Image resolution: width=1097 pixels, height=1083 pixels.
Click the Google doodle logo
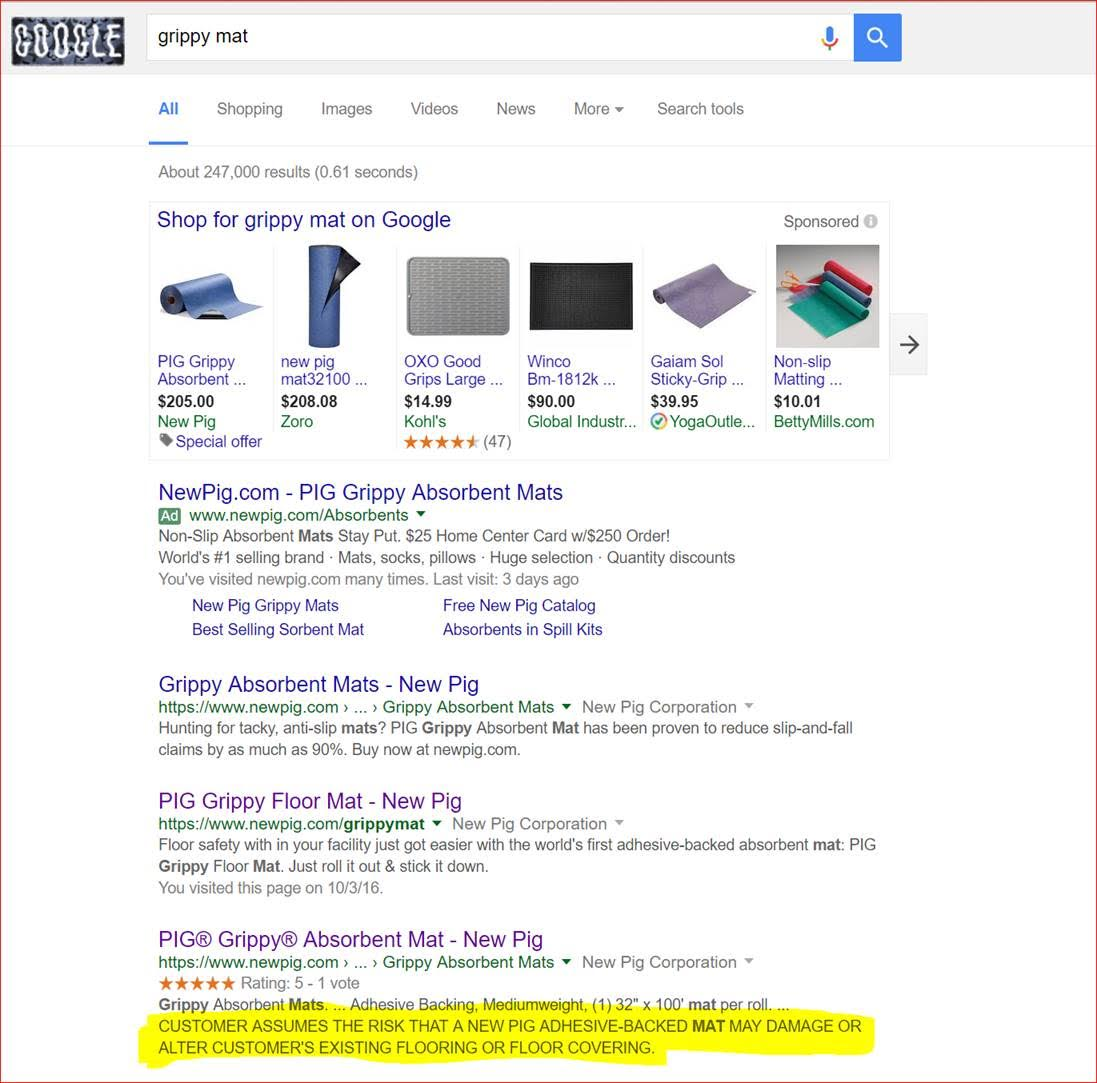click(x=68, y=42)
